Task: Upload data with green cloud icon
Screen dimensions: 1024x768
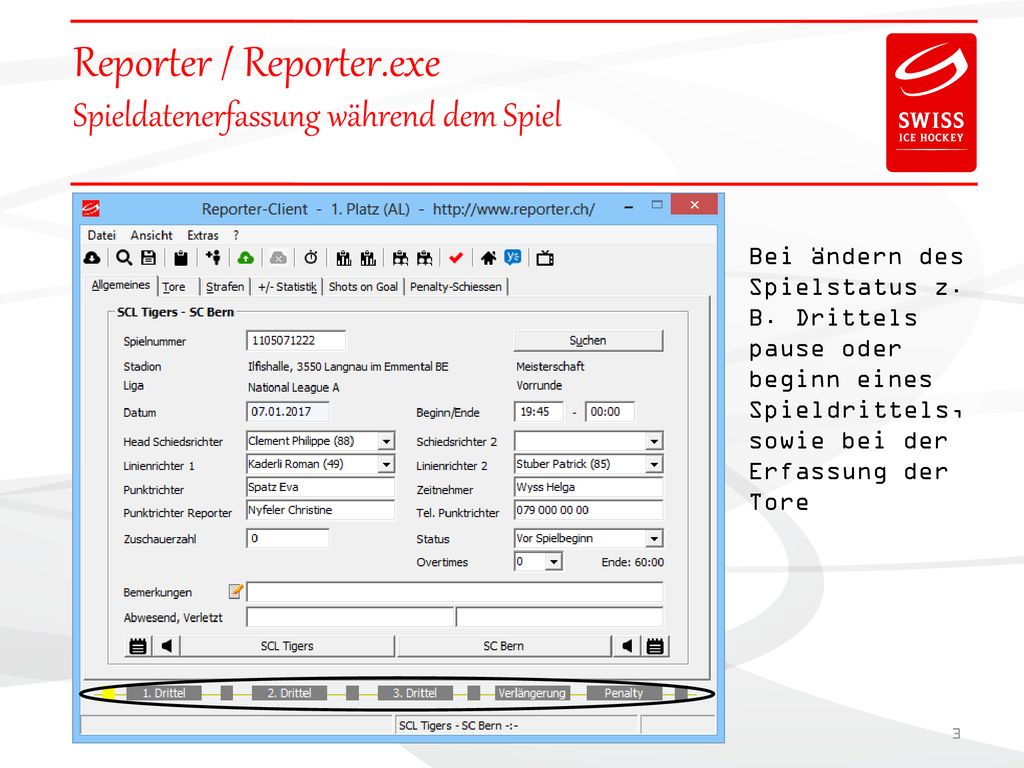Action: tap(246, 258)
